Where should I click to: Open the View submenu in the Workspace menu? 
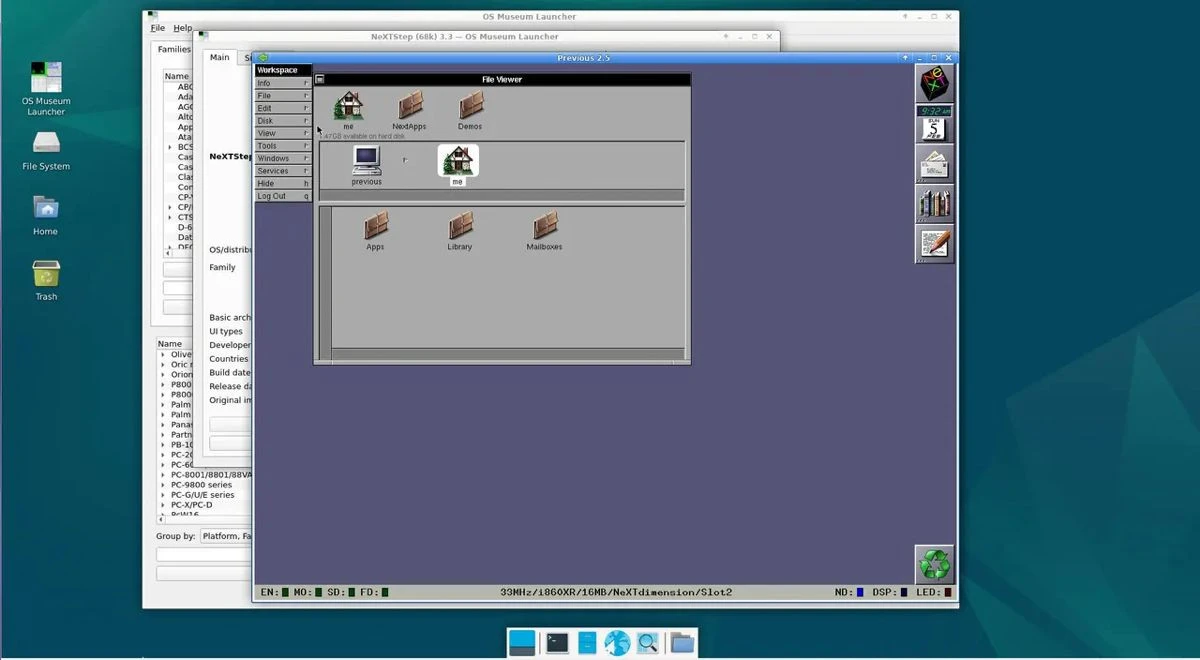(283, 133)
